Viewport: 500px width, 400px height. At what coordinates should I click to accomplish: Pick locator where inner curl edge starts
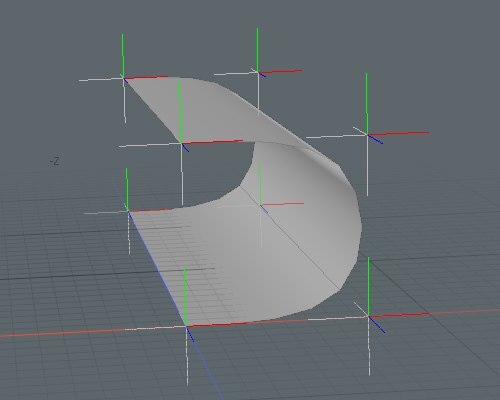pos(181,144)
